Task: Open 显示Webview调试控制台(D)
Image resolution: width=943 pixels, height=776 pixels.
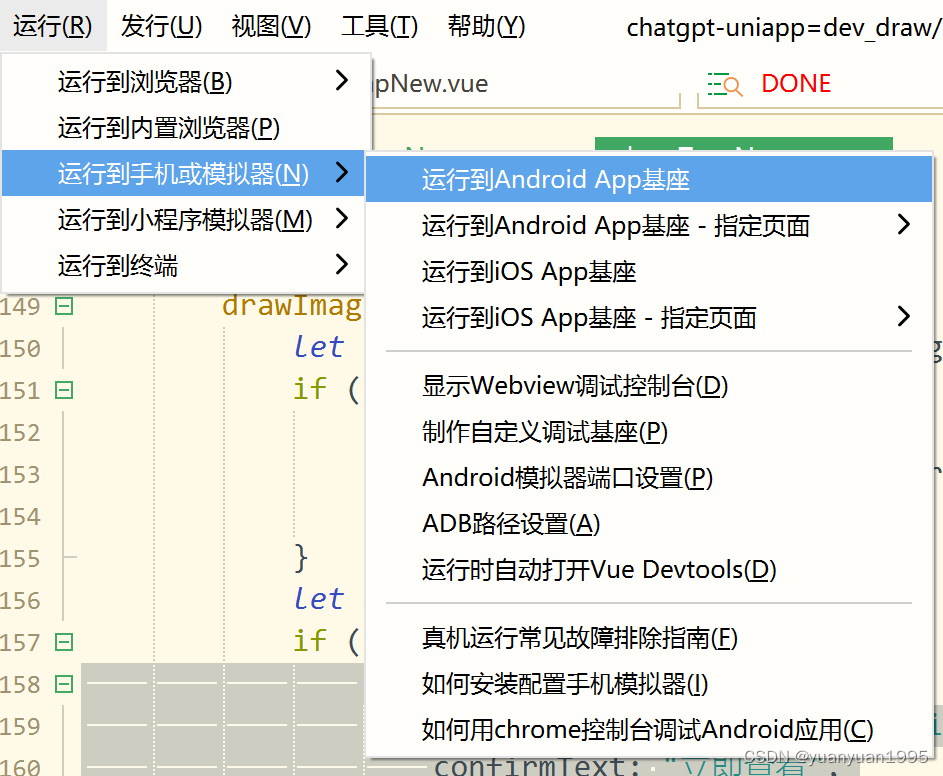Action: (x=649, y=386)
